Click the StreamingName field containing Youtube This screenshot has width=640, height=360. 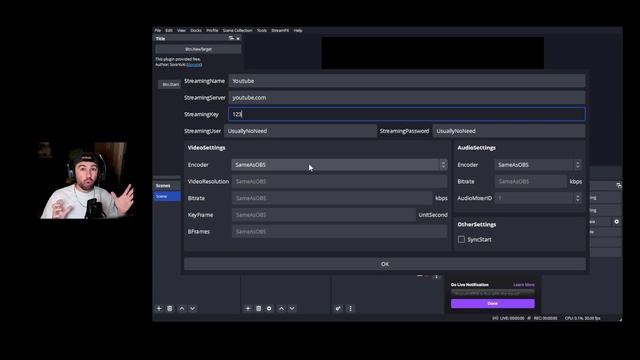coord(407,81)
